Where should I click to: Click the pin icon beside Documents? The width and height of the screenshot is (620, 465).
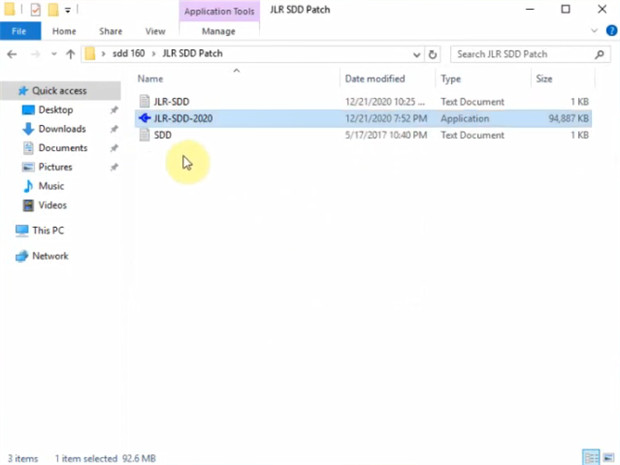(x=114, y=148)
